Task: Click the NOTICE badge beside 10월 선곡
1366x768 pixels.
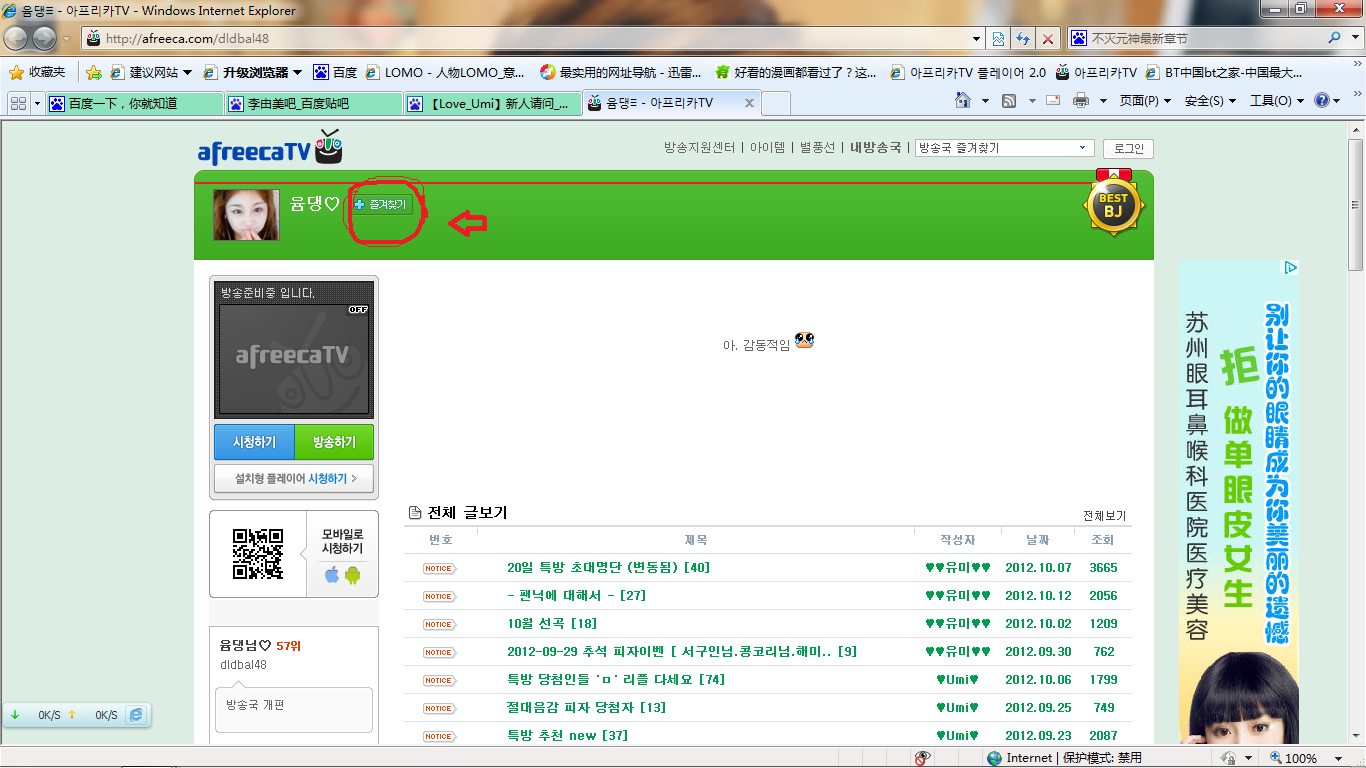Action: 438,624
